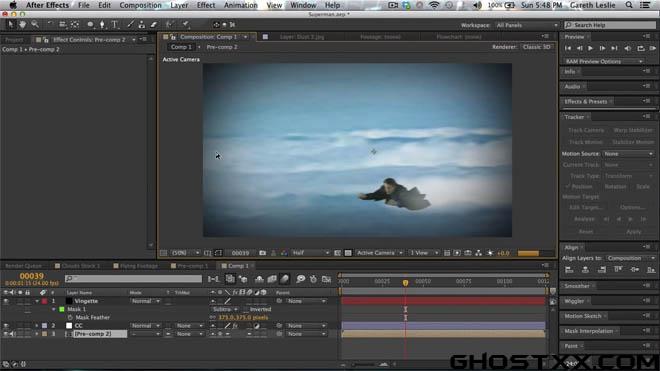Select the Brush tool

[130, 24]
